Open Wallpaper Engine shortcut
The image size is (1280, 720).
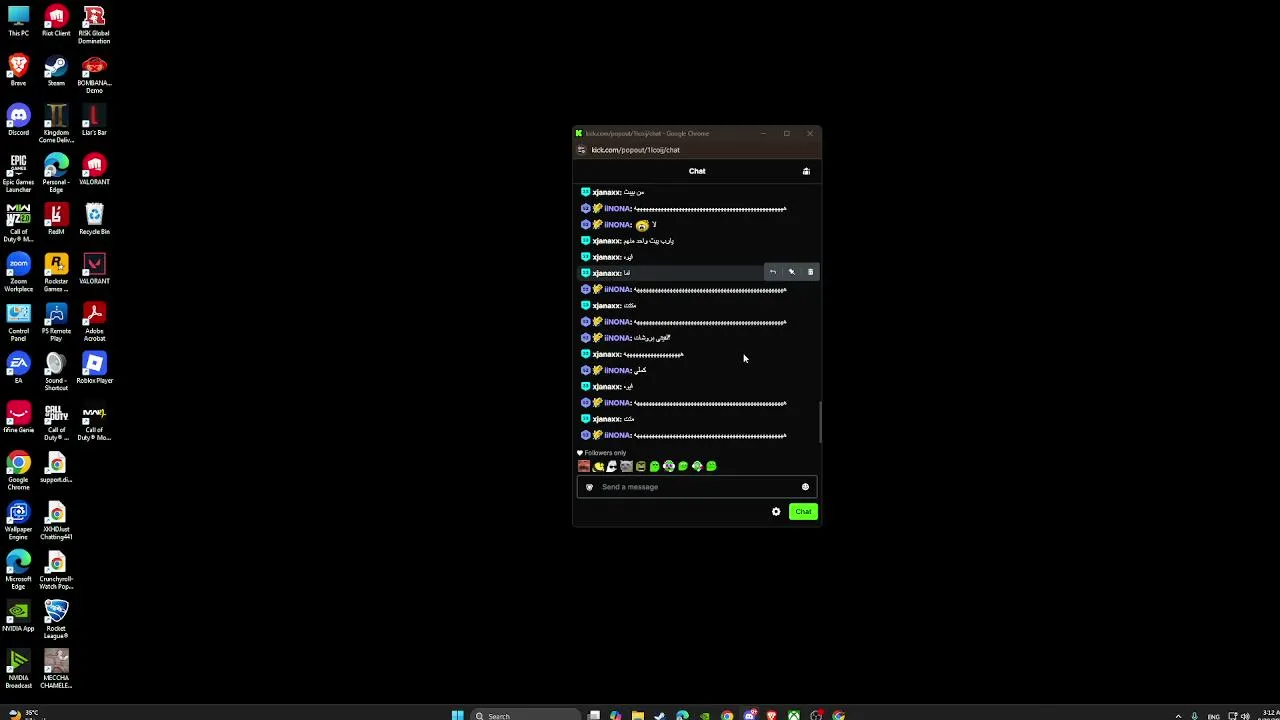(x=18, y=520)
